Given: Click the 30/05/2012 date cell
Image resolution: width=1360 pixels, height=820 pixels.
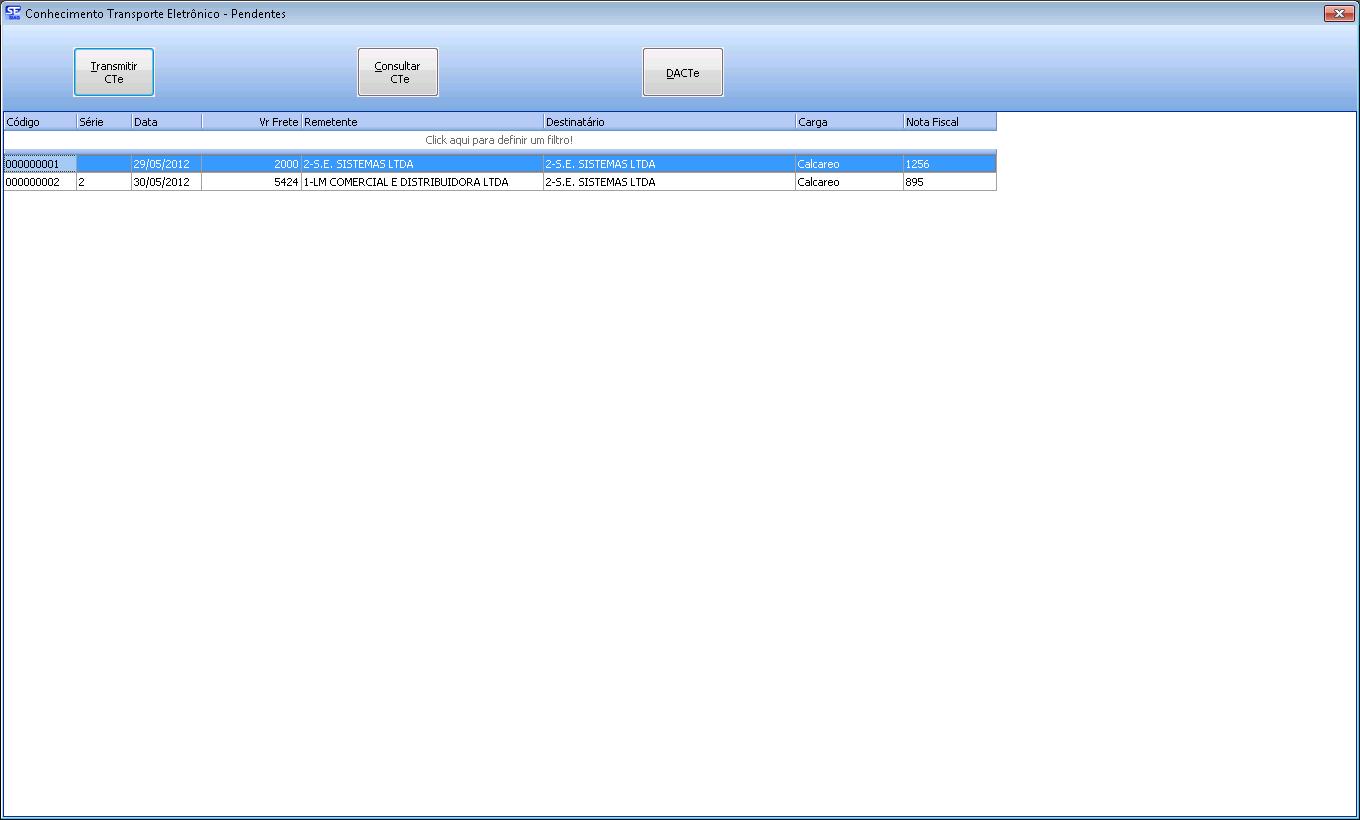Looking at the screenshot, I should coord(166,182).
